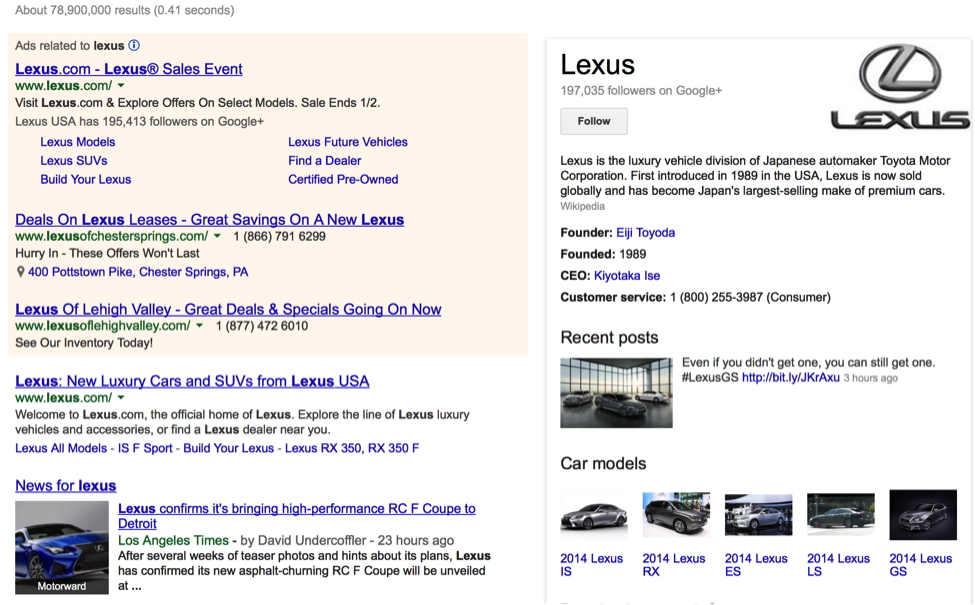Go to the Find a Dealer sitelink

[x=325, y=160]
